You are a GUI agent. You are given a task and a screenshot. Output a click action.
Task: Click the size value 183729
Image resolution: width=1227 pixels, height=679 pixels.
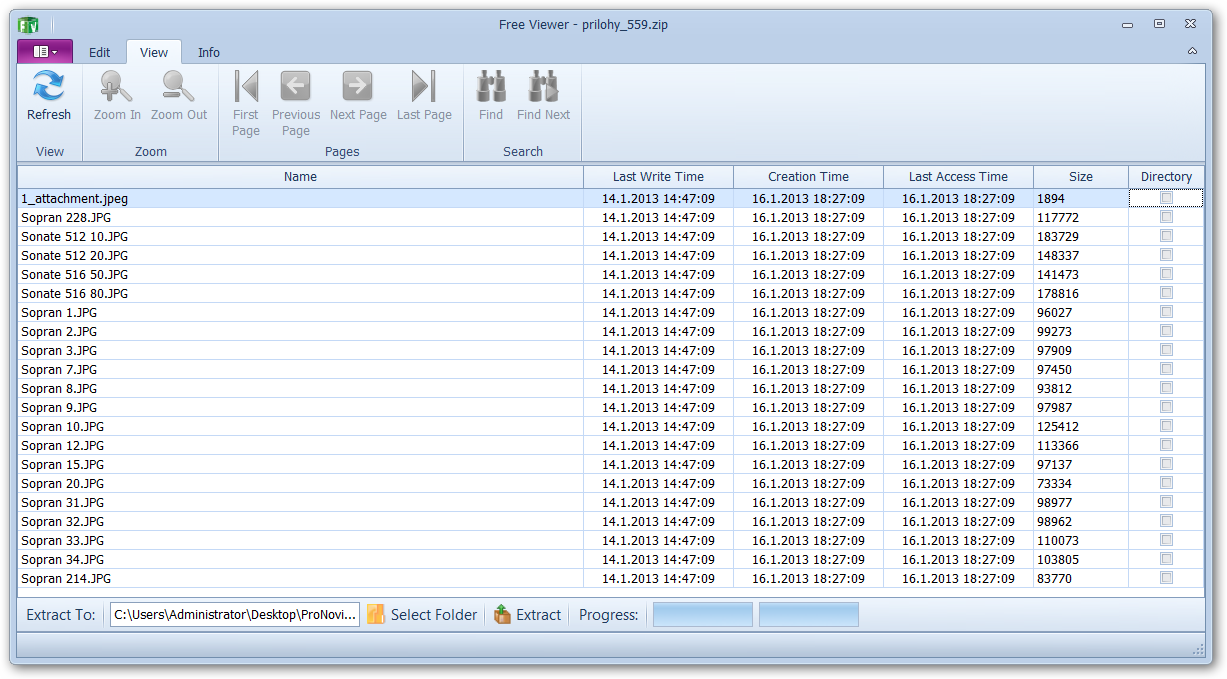pyautogui.click(x=1058, y=237)
